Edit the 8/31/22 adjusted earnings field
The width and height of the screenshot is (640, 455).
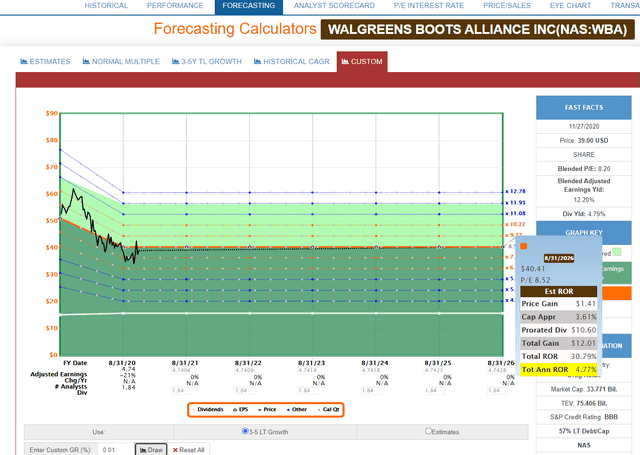pos(244,370)
